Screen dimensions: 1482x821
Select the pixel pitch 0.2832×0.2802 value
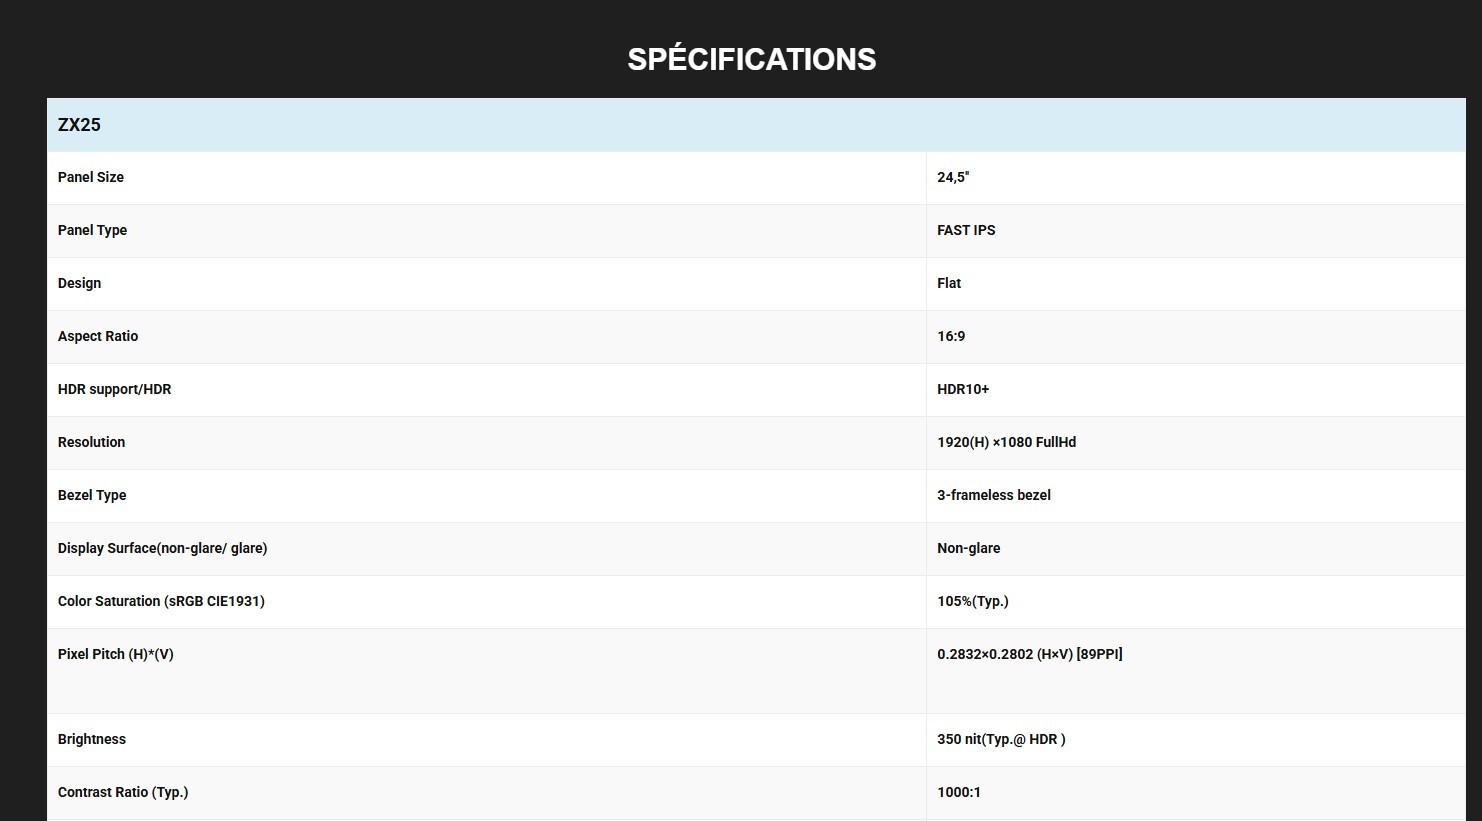click(x=1029, y=654)
